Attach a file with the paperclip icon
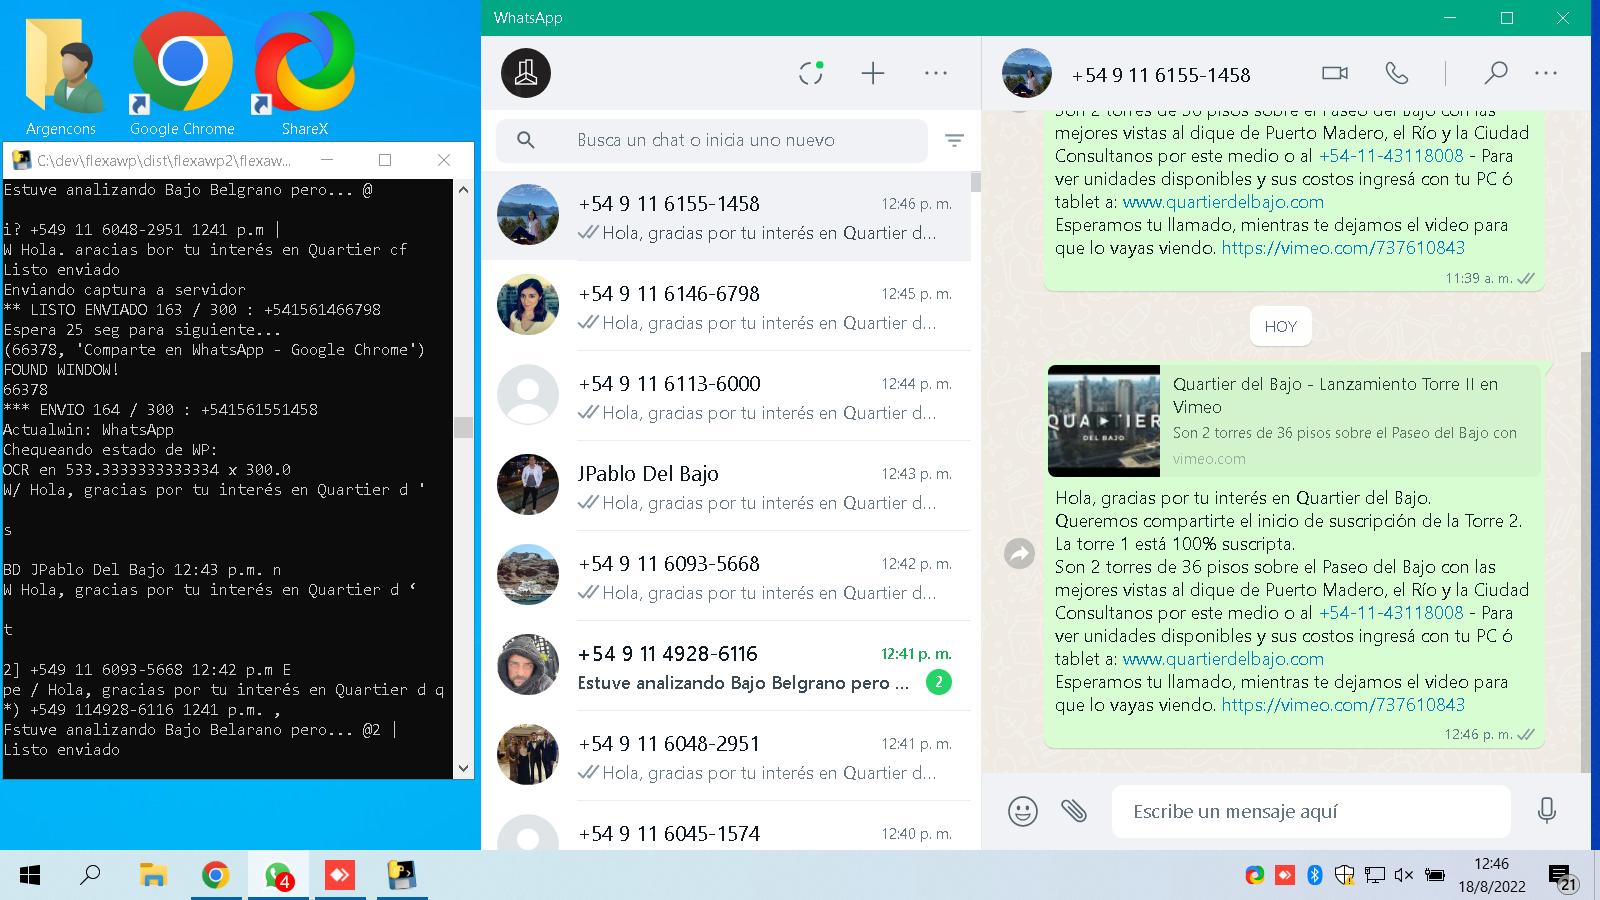The image size is (1600, 900). (x=1074, y=811)
